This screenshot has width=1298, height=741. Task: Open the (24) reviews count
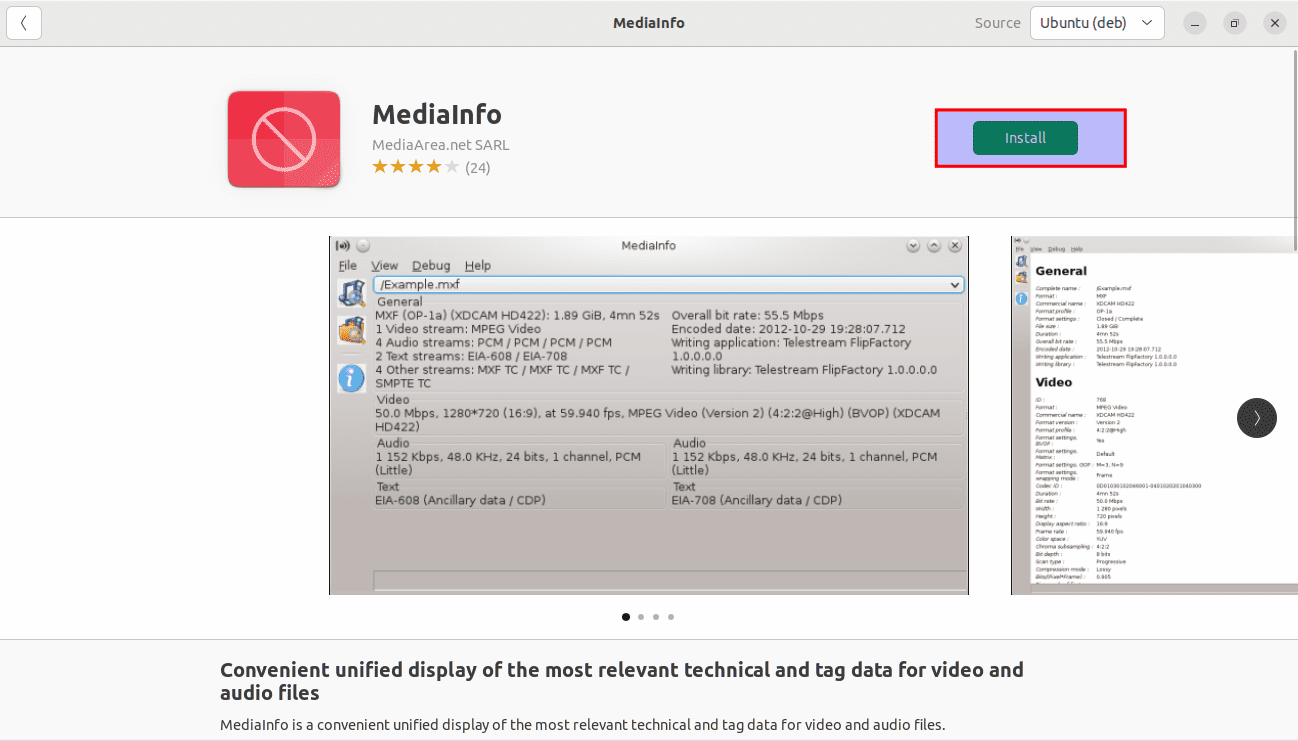(478, 168)
